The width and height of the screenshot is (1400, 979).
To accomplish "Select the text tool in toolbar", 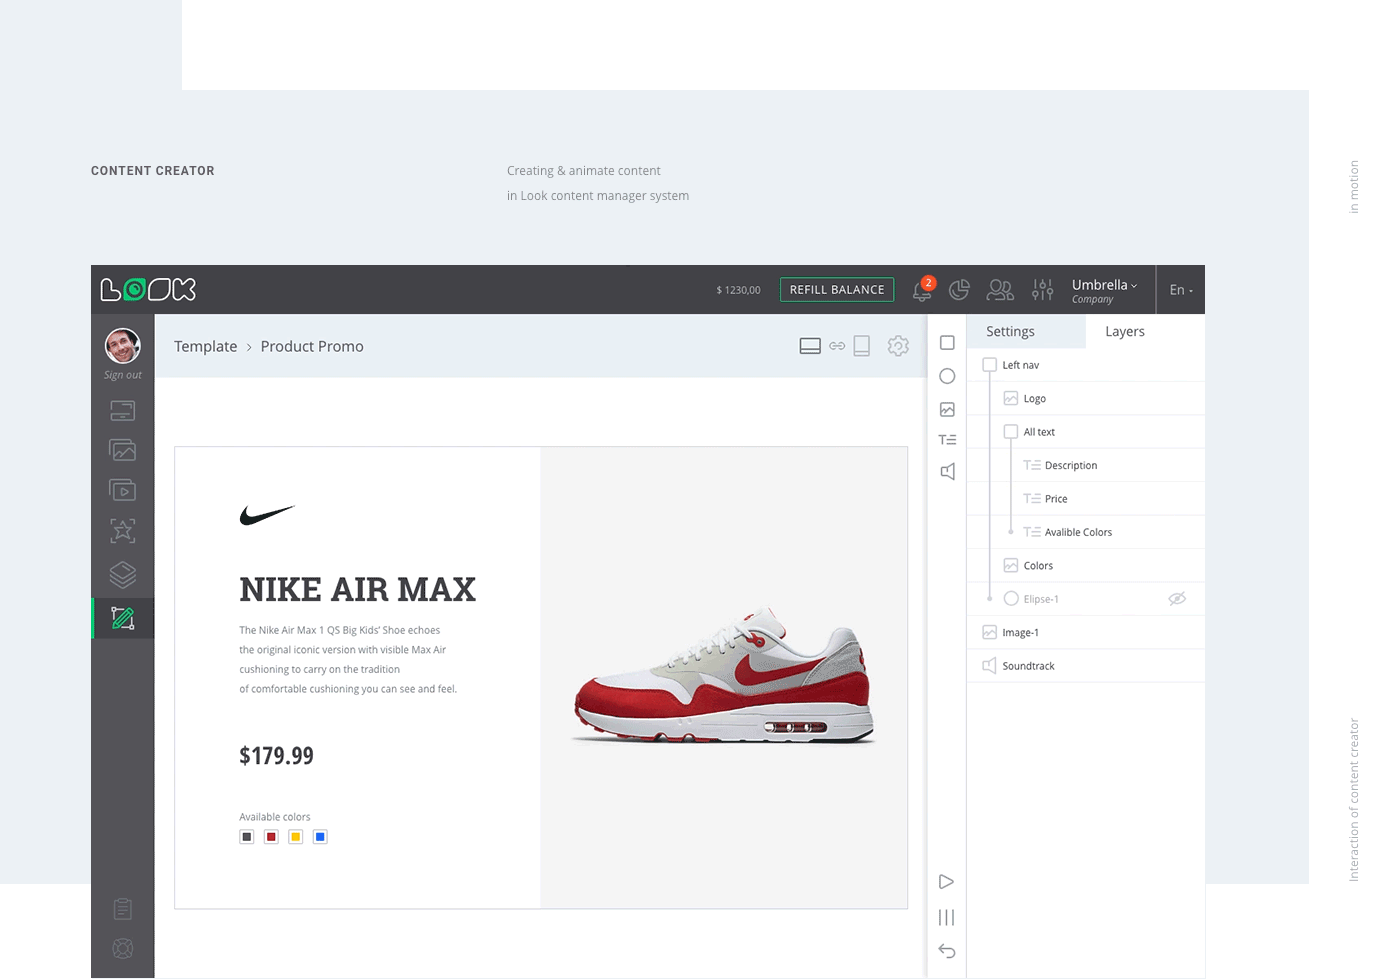I will pos(947,440).
